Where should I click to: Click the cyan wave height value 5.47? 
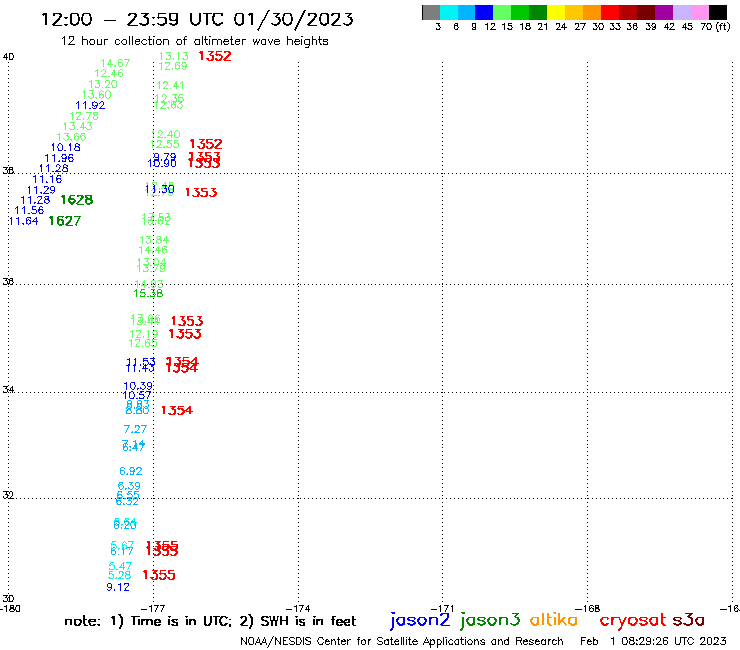[x=120, y=566]
